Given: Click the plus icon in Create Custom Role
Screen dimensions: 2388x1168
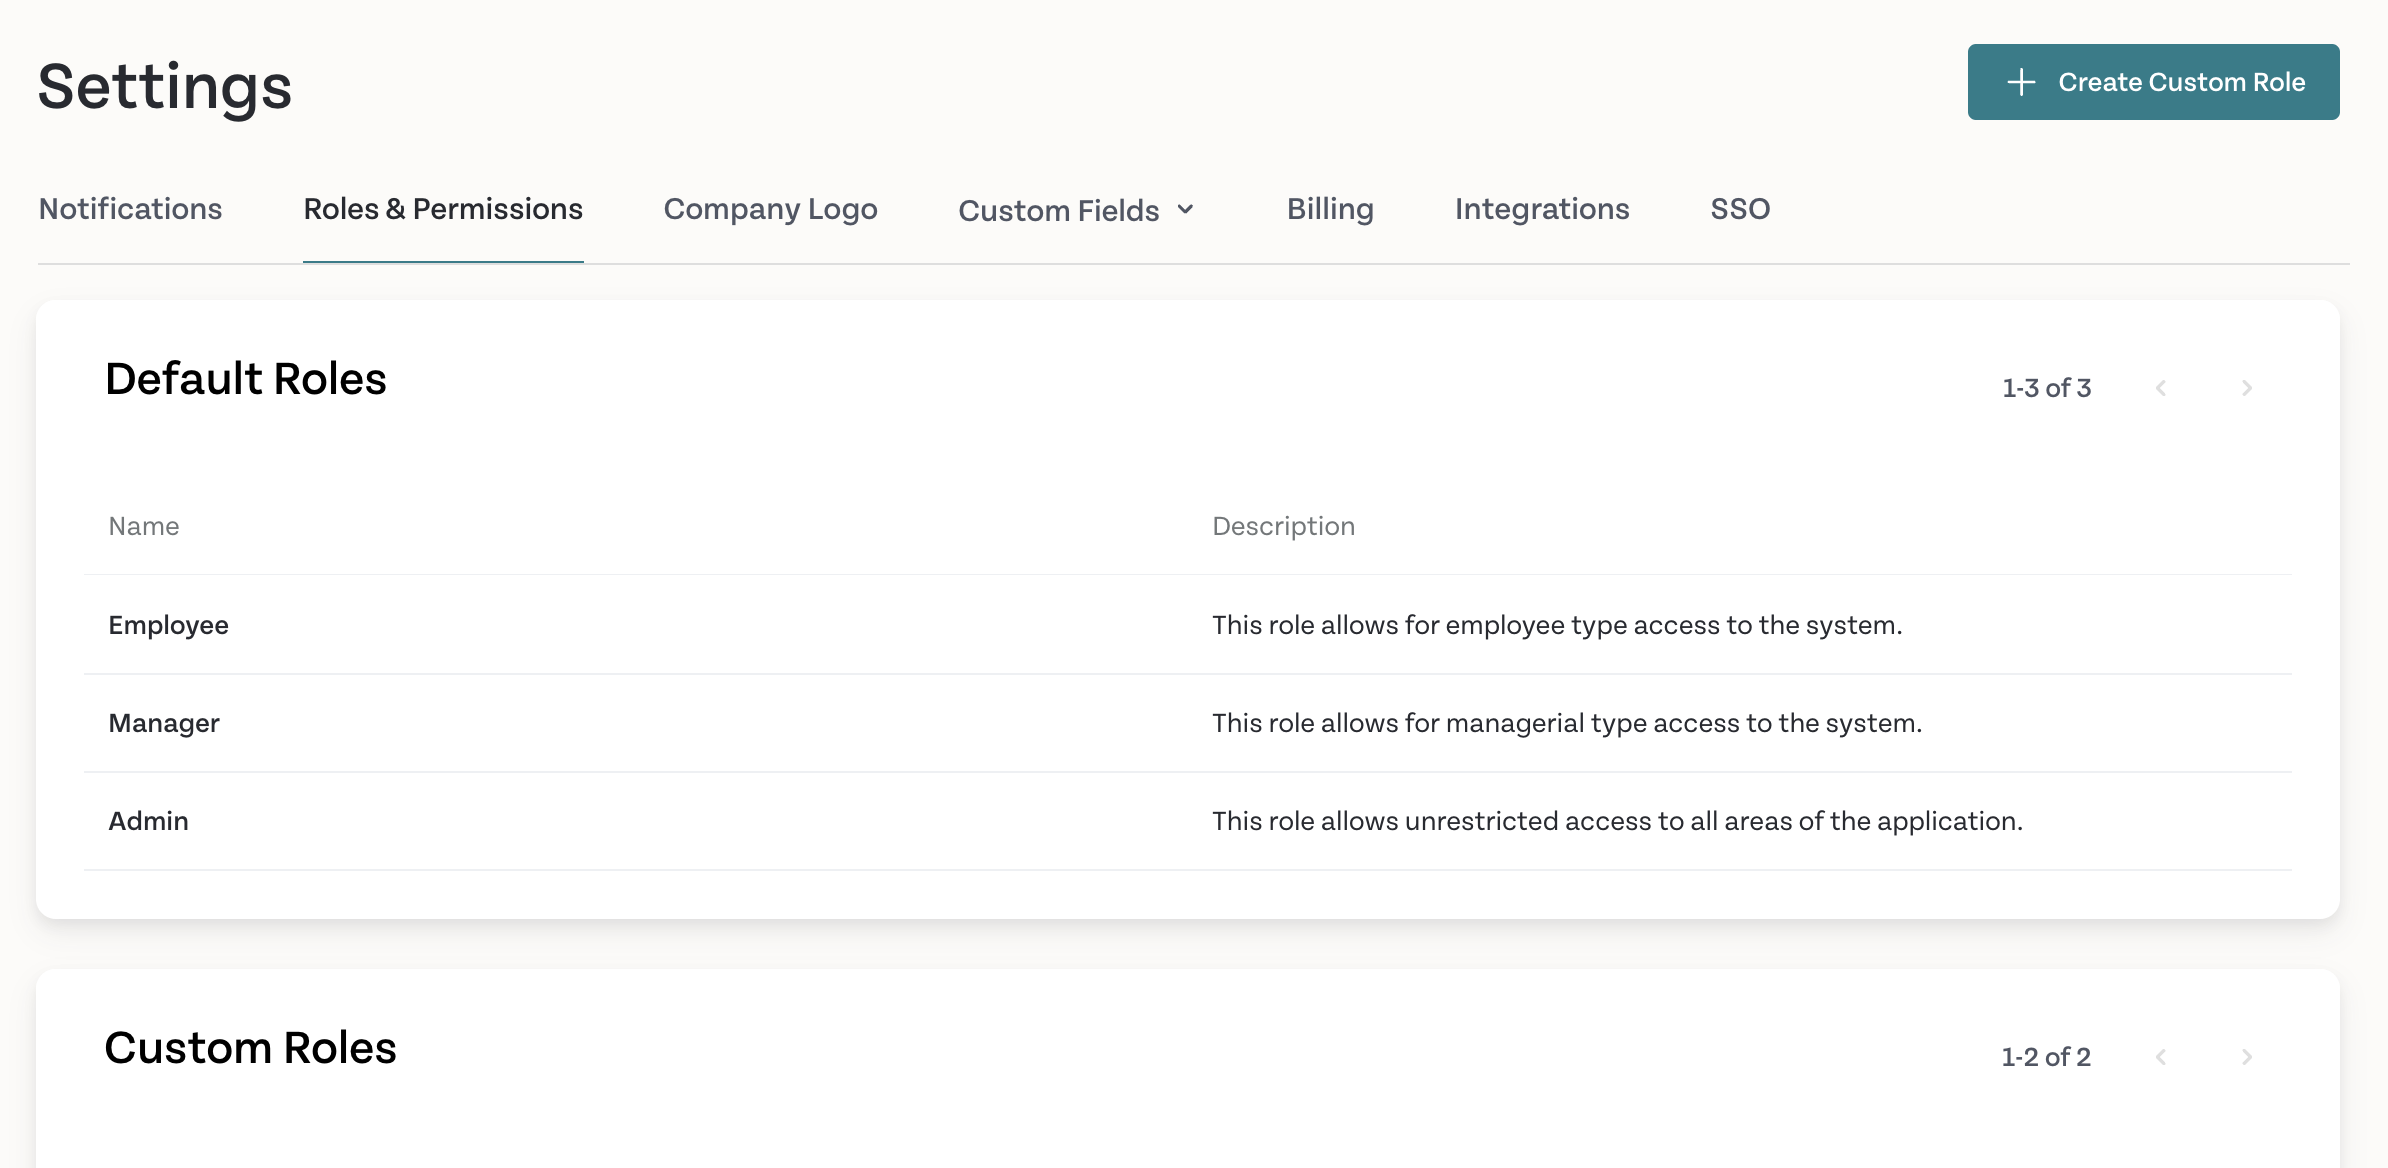Looking at the screenshot, I should click(x=2021, y=82).
